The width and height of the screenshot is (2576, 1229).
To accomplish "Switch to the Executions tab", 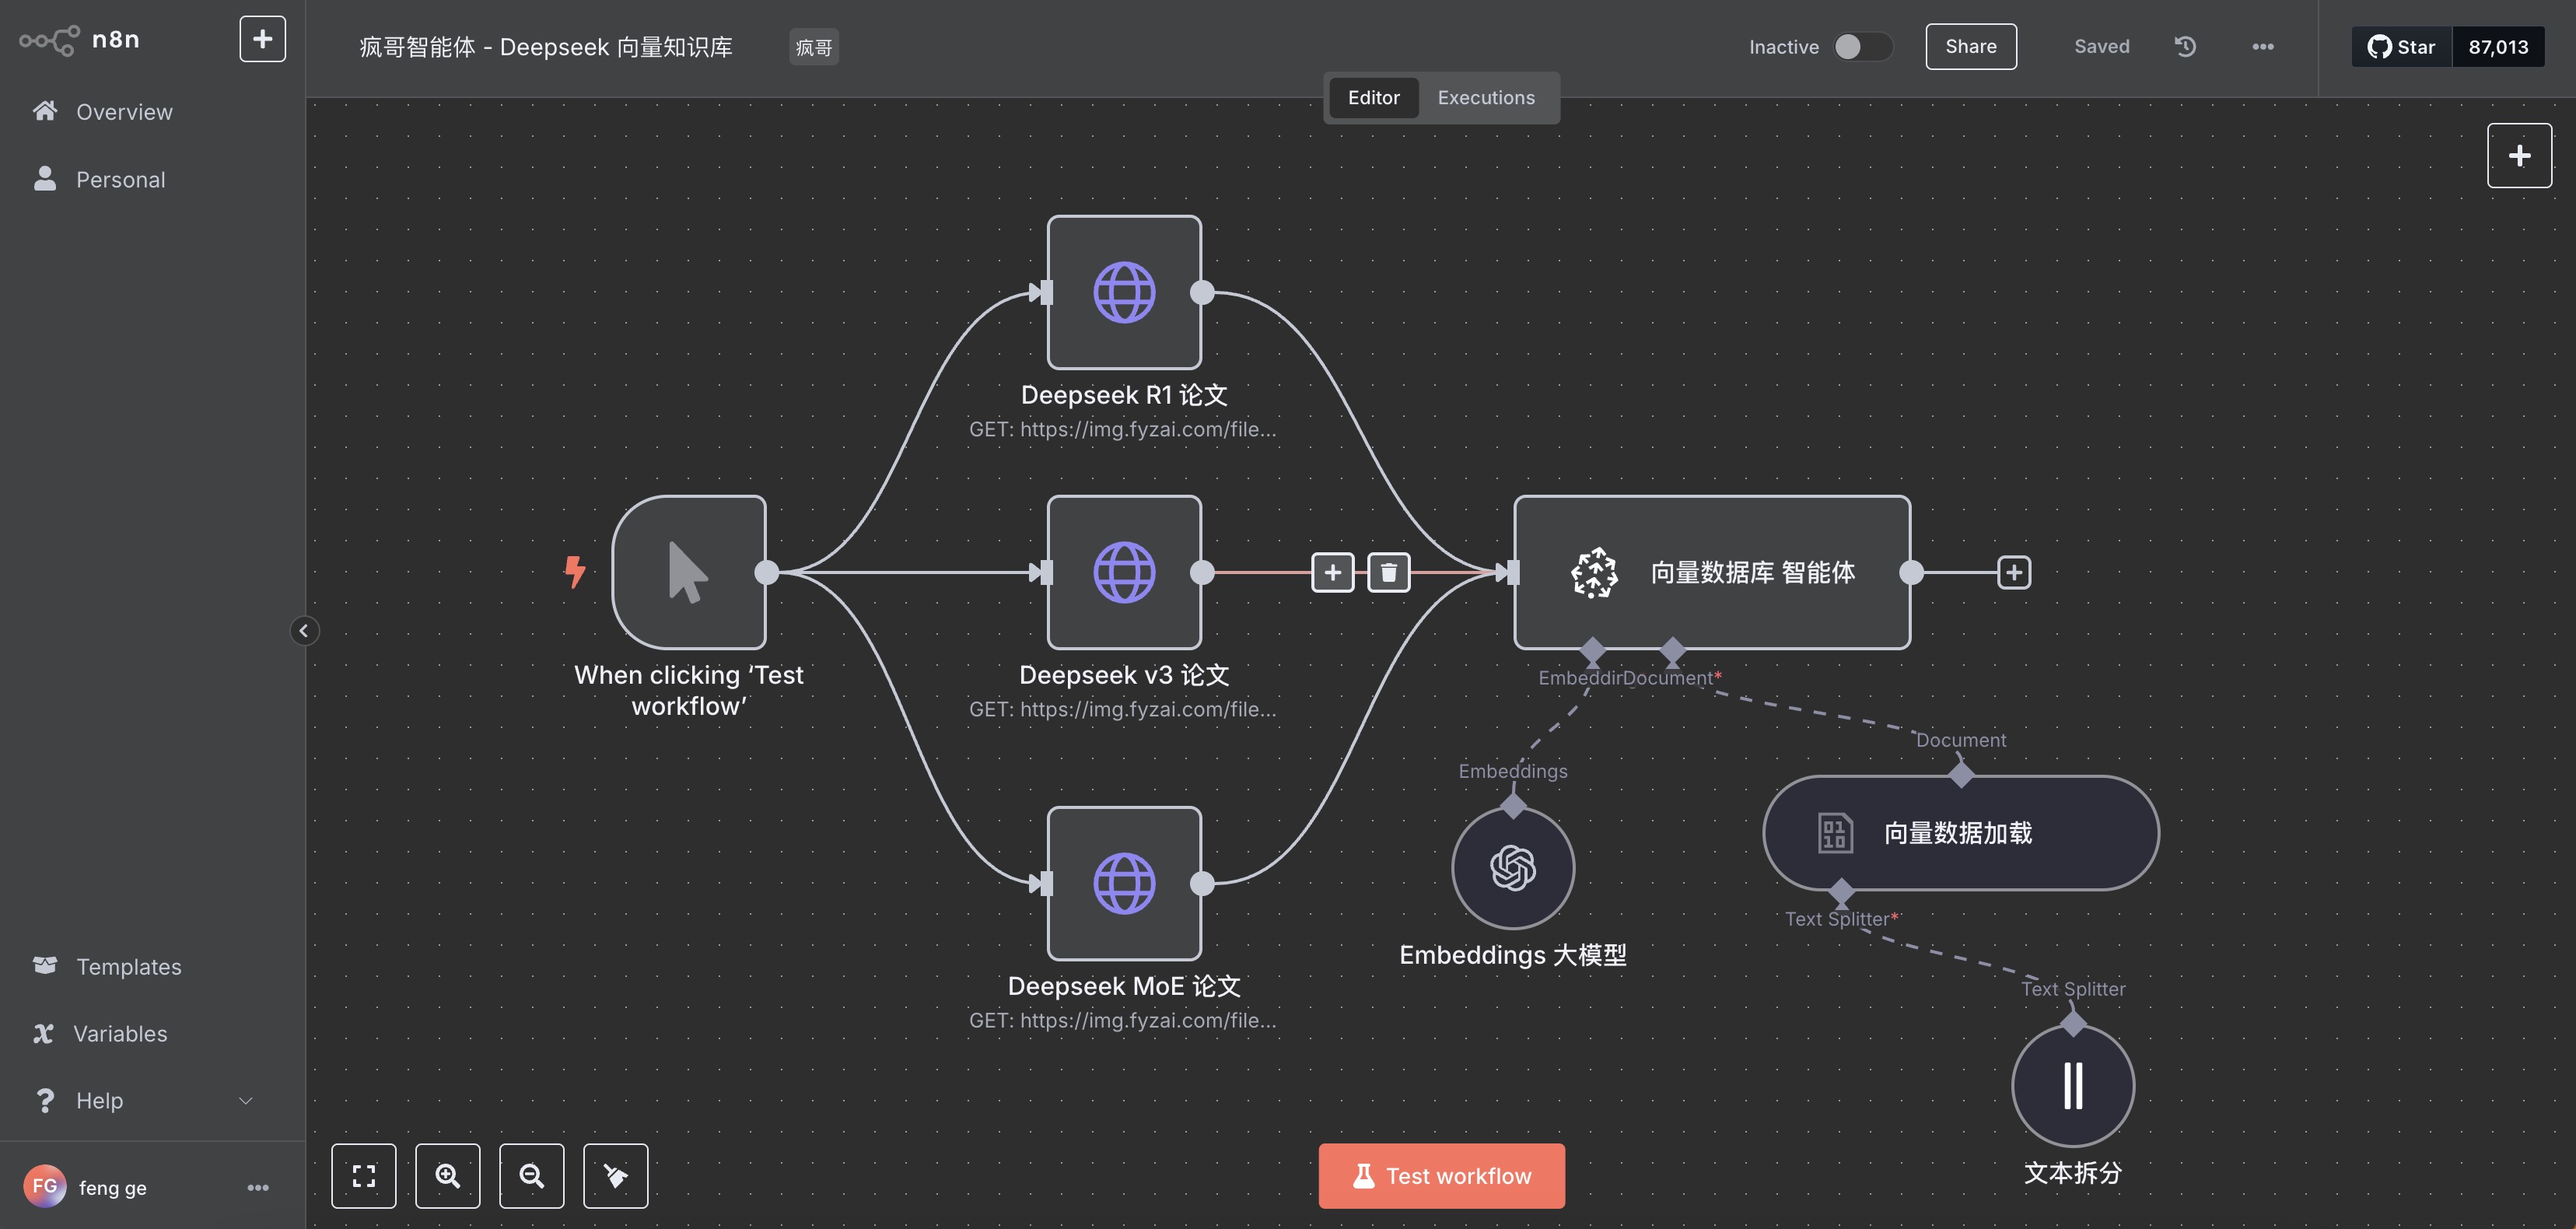I will pos(1485,98).
